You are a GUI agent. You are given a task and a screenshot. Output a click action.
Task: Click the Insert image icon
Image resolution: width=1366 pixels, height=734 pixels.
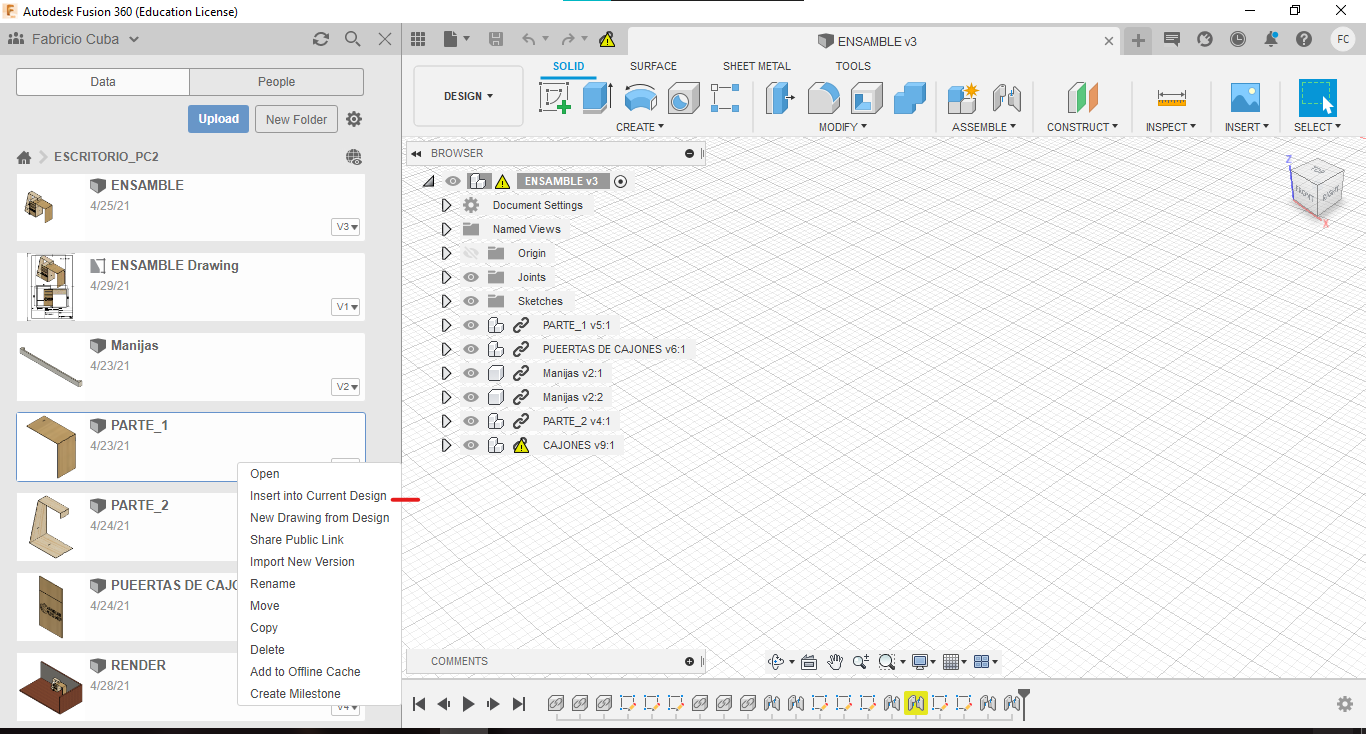click(1245, 98)
